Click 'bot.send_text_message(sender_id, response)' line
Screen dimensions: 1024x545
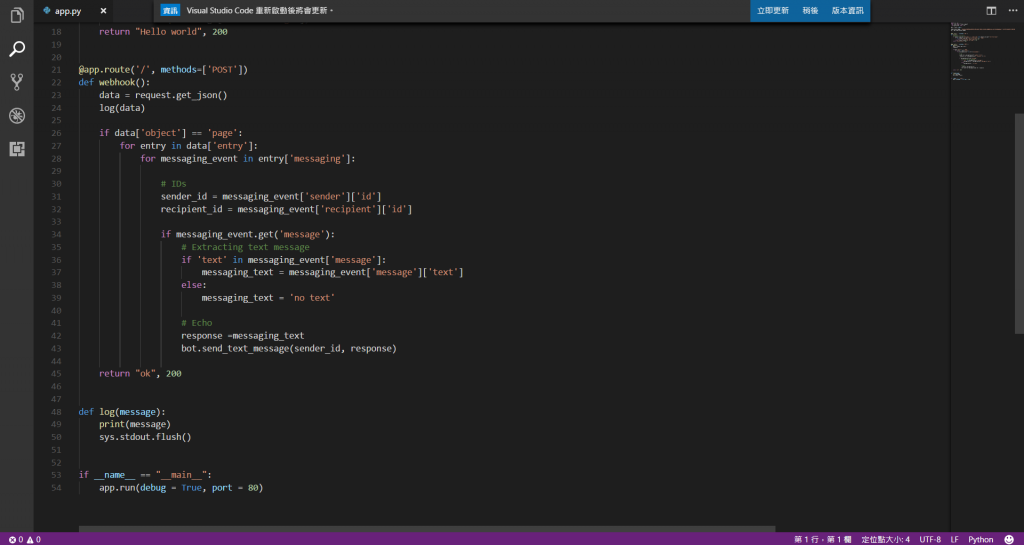289,349
